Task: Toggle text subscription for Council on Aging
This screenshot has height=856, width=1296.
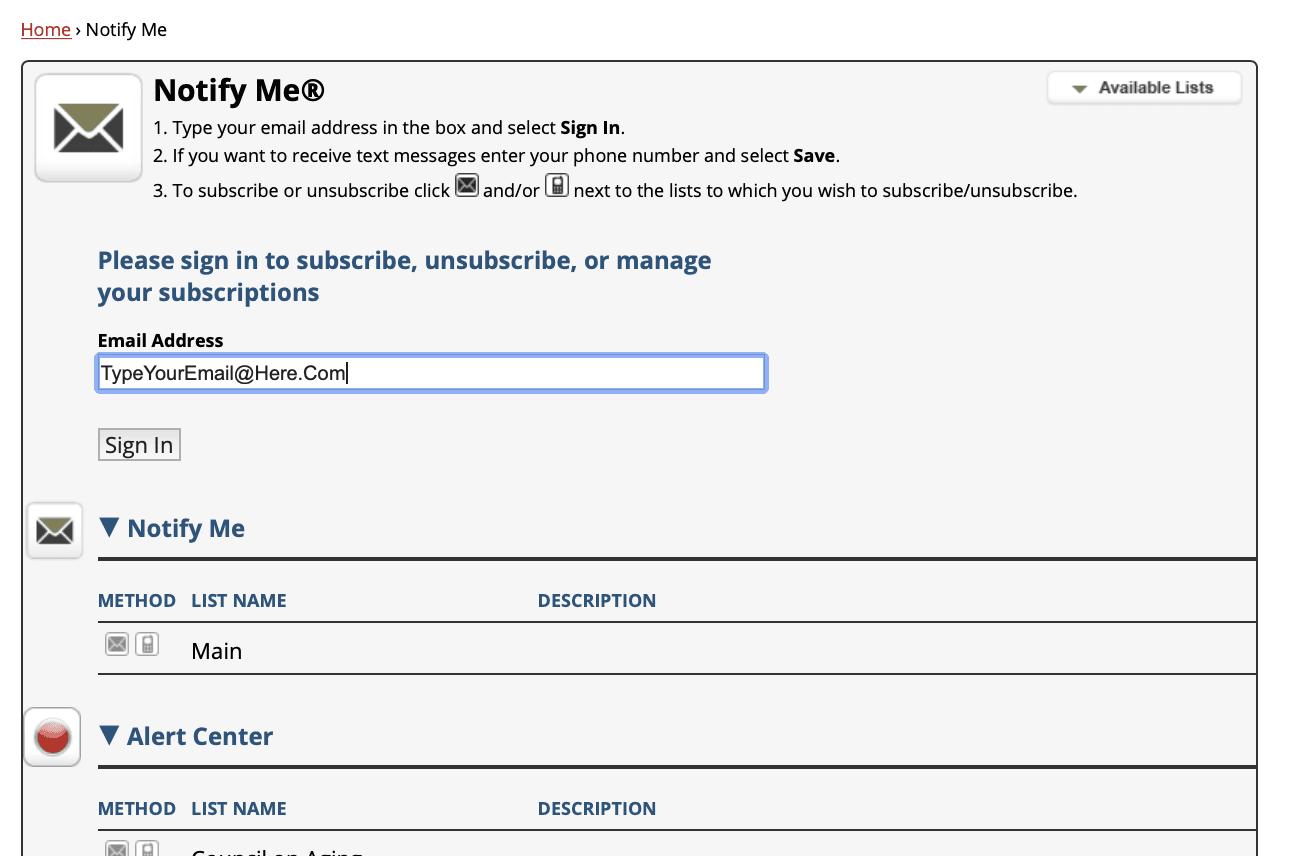Action: [x=147, y=849]
